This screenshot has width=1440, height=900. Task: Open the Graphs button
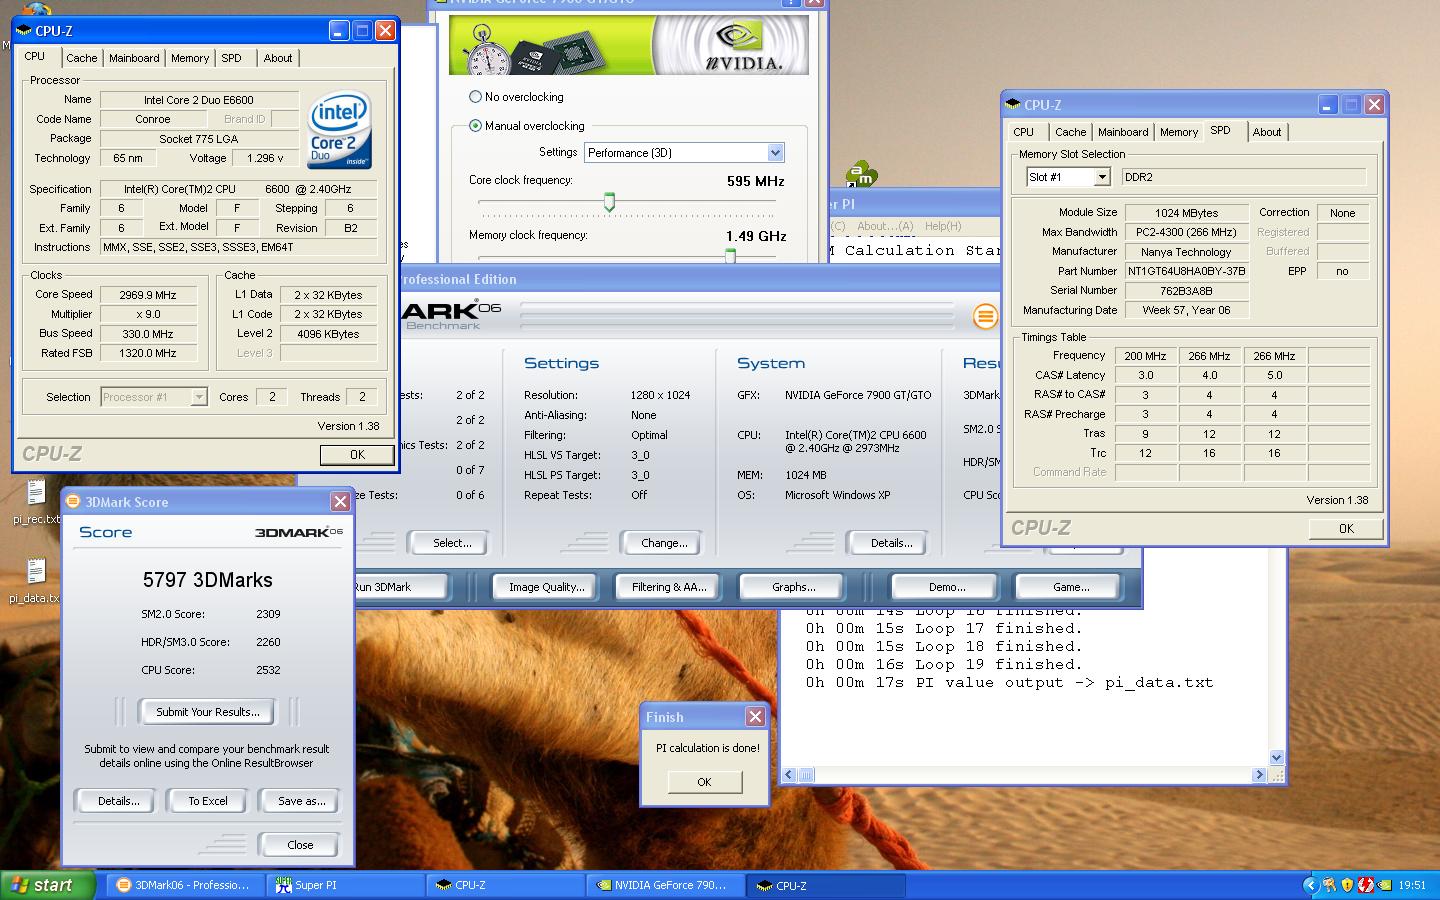(x=793, y=587)
